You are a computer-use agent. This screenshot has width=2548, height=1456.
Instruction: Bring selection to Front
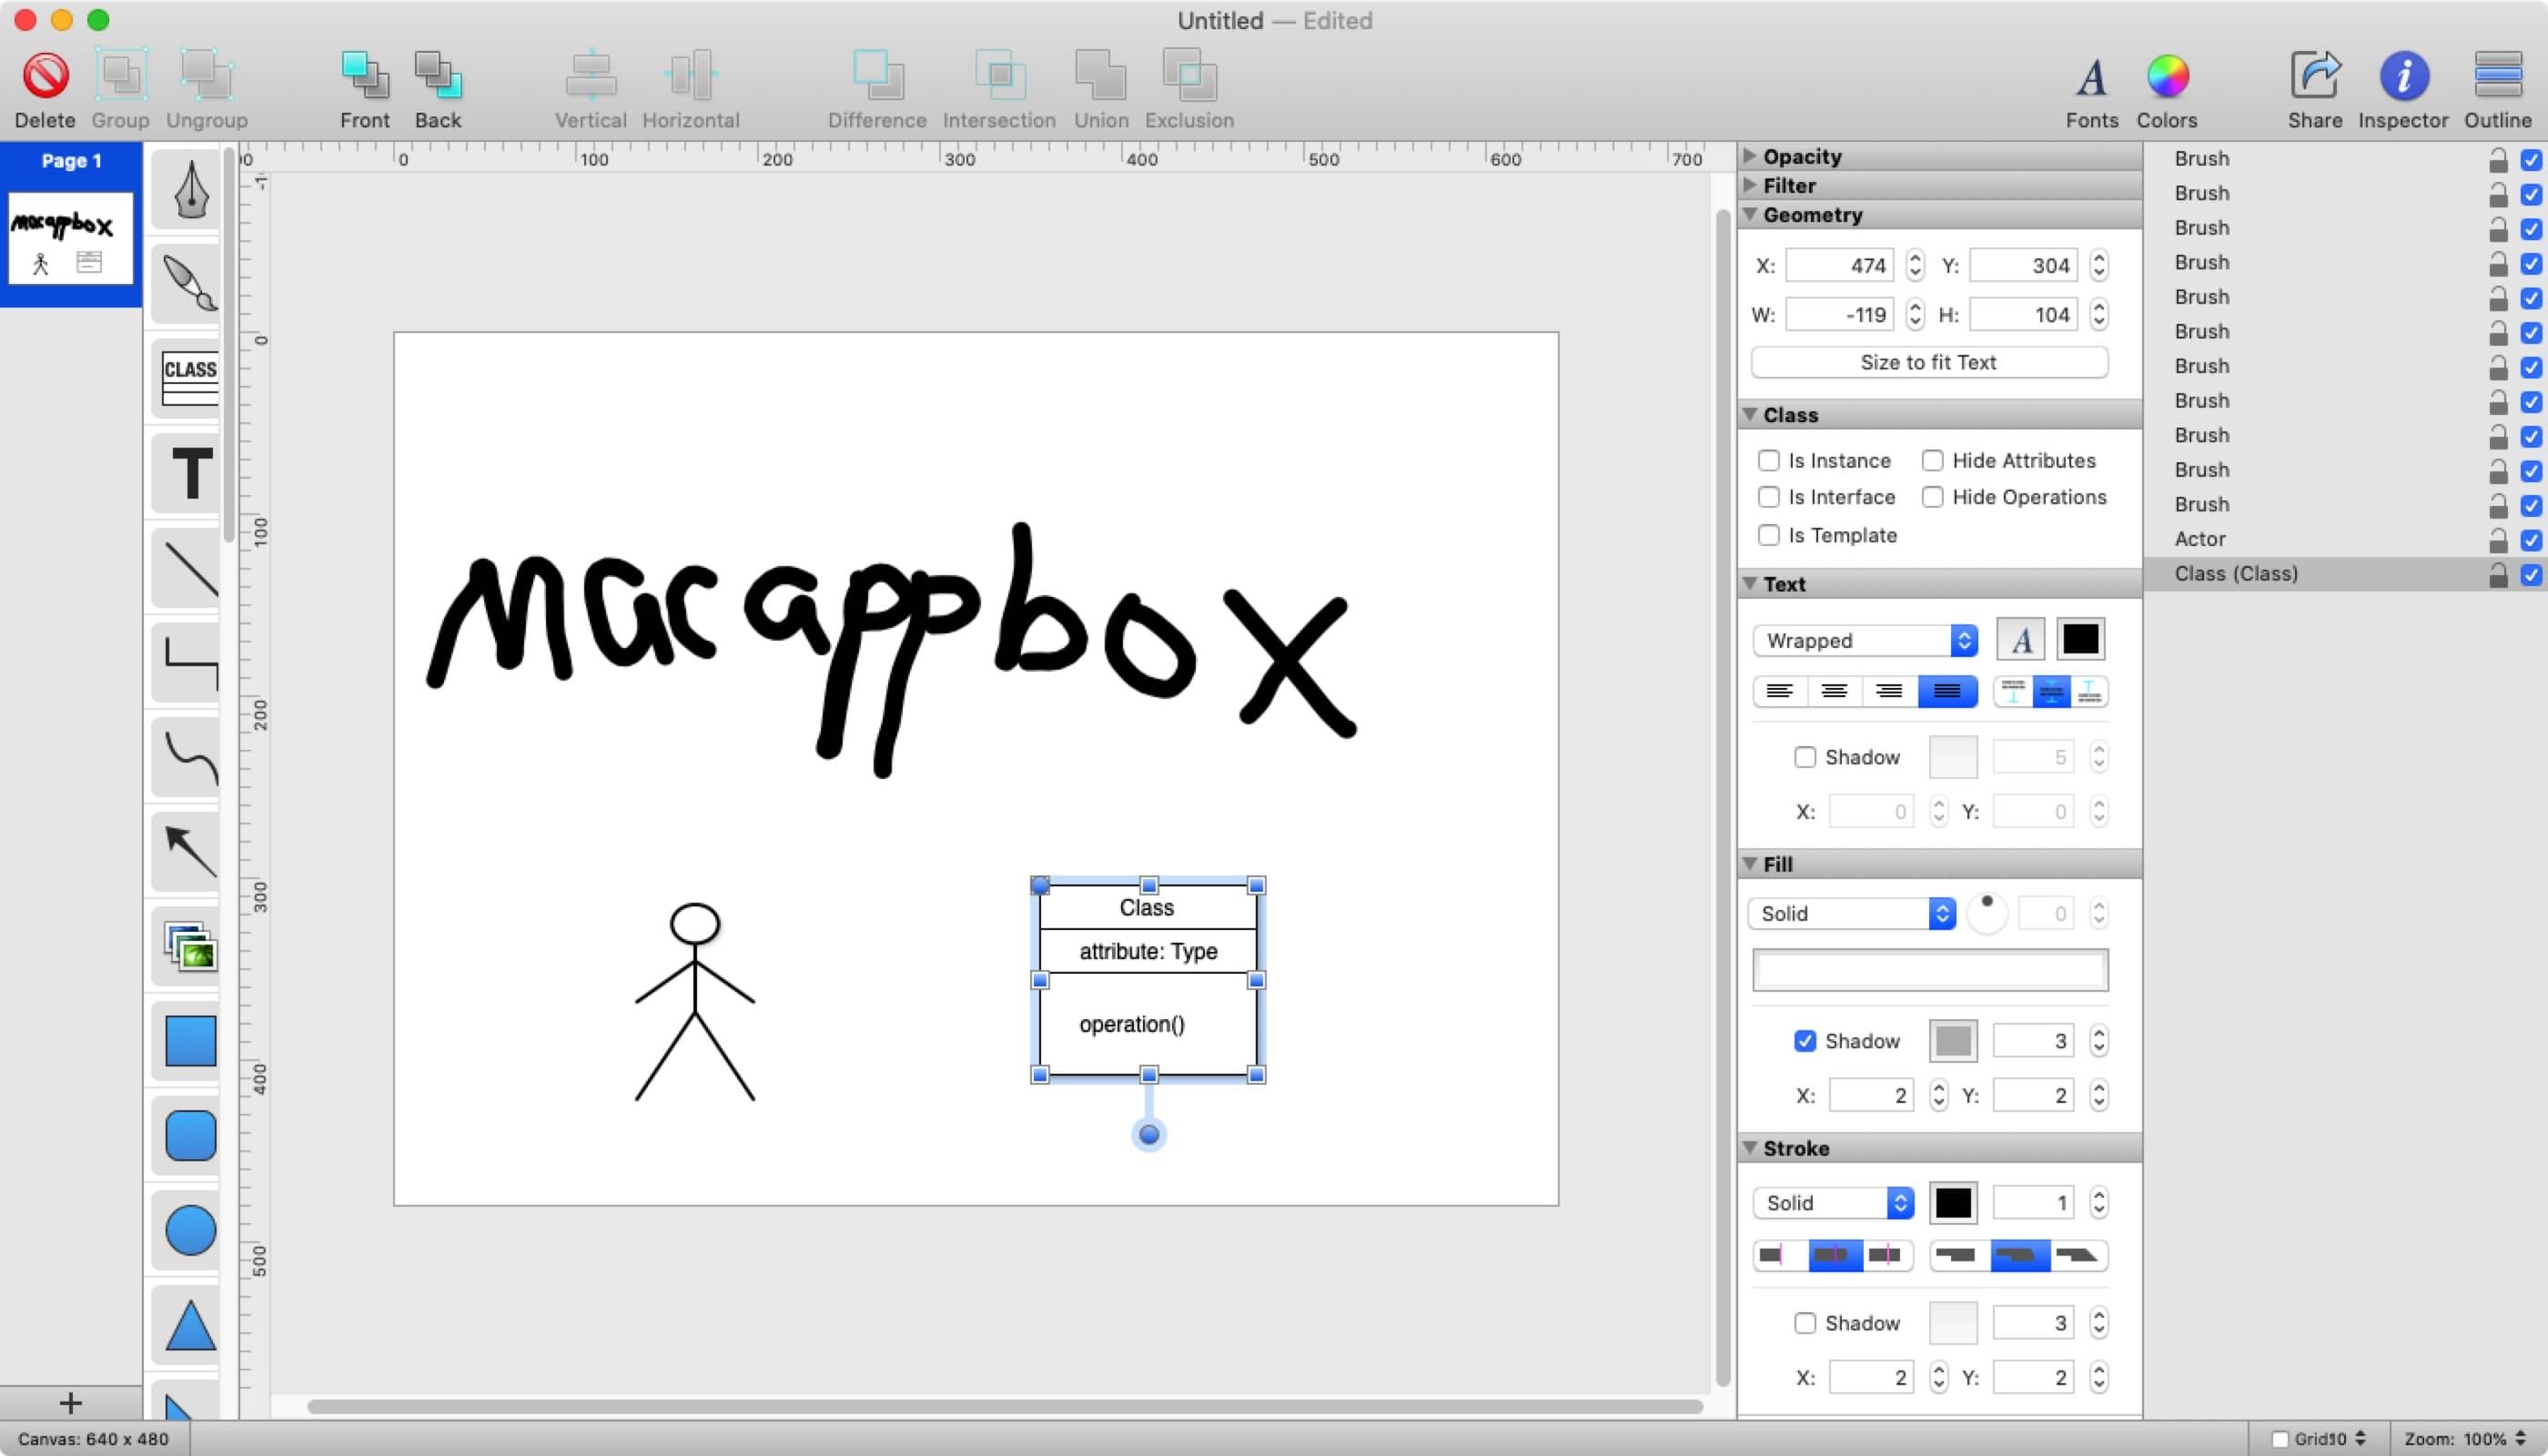[364, 76]
